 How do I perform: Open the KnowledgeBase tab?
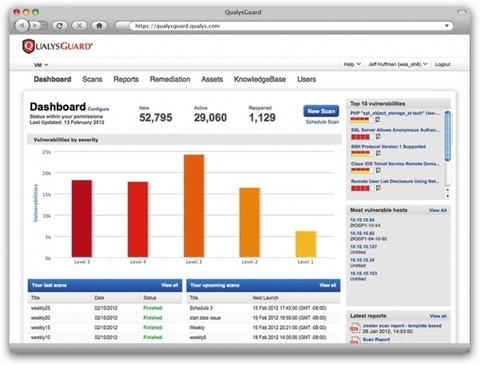click(x=260, y=79)
